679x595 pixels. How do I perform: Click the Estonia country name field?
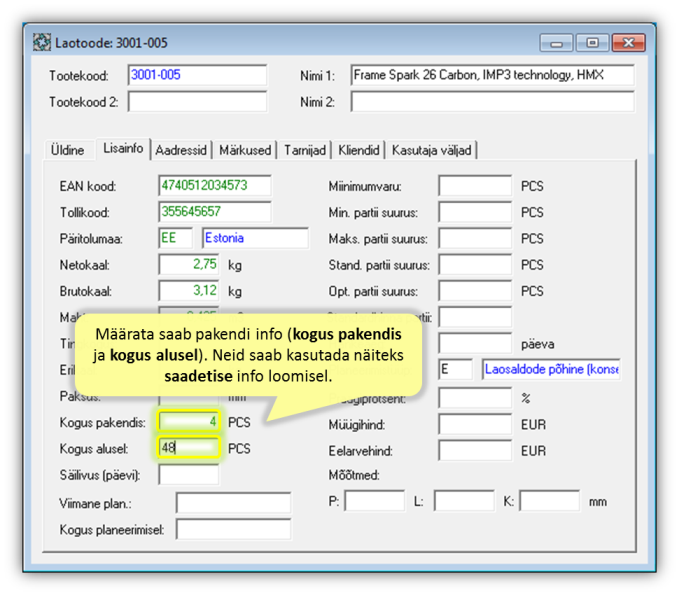tap(255, 238)
